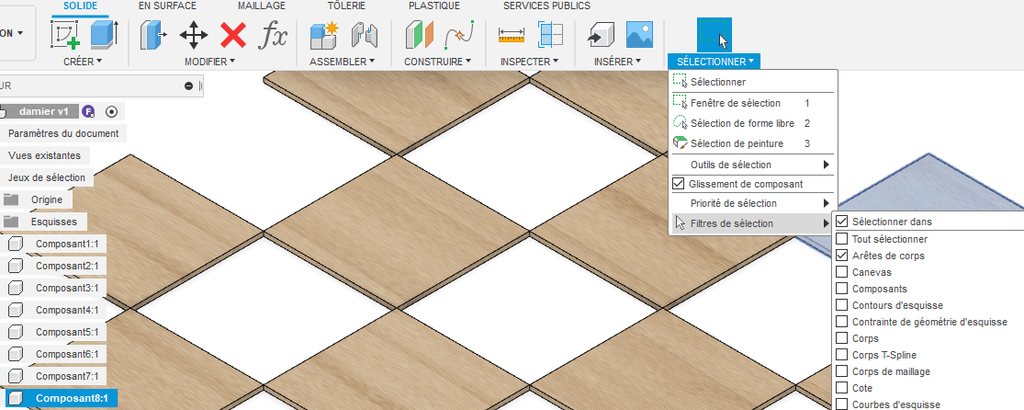
Task: Click the Insert Canvas image icon
Action: [x=639, y=35]
